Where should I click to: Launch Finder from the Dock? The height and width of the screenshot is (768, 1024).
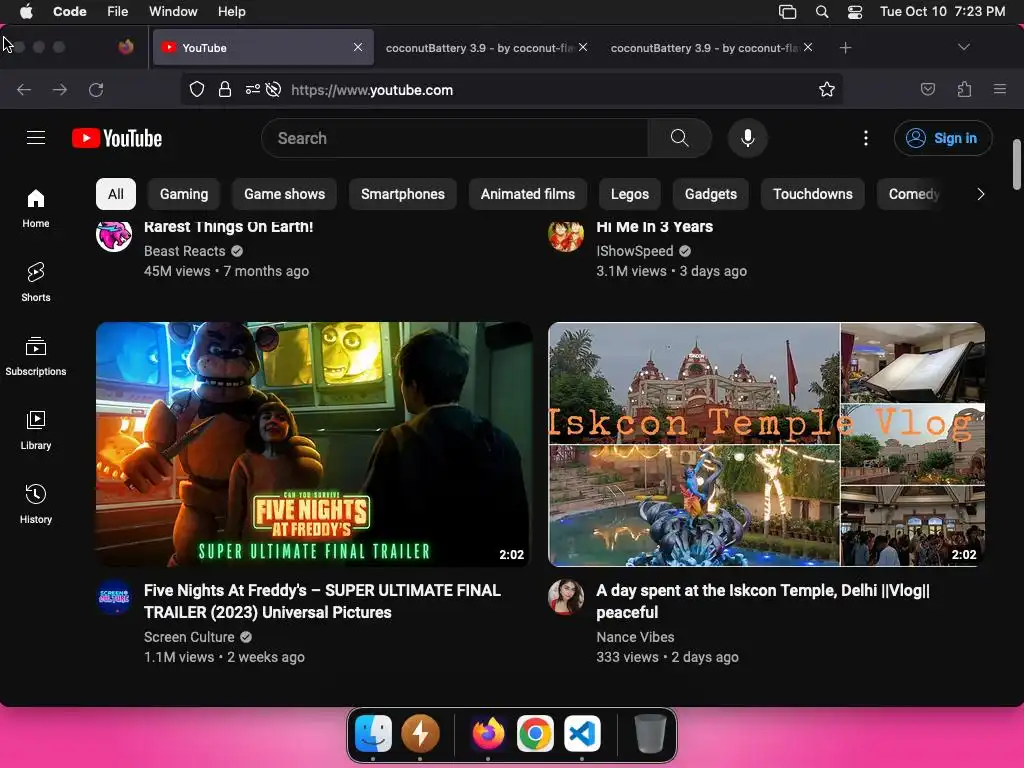point(373,733)
